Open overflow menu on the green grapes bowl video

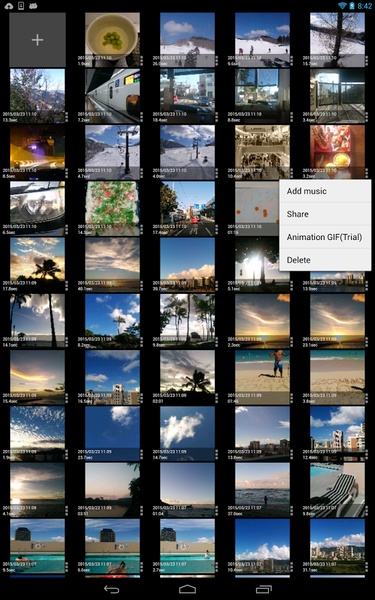coord(141,61)
